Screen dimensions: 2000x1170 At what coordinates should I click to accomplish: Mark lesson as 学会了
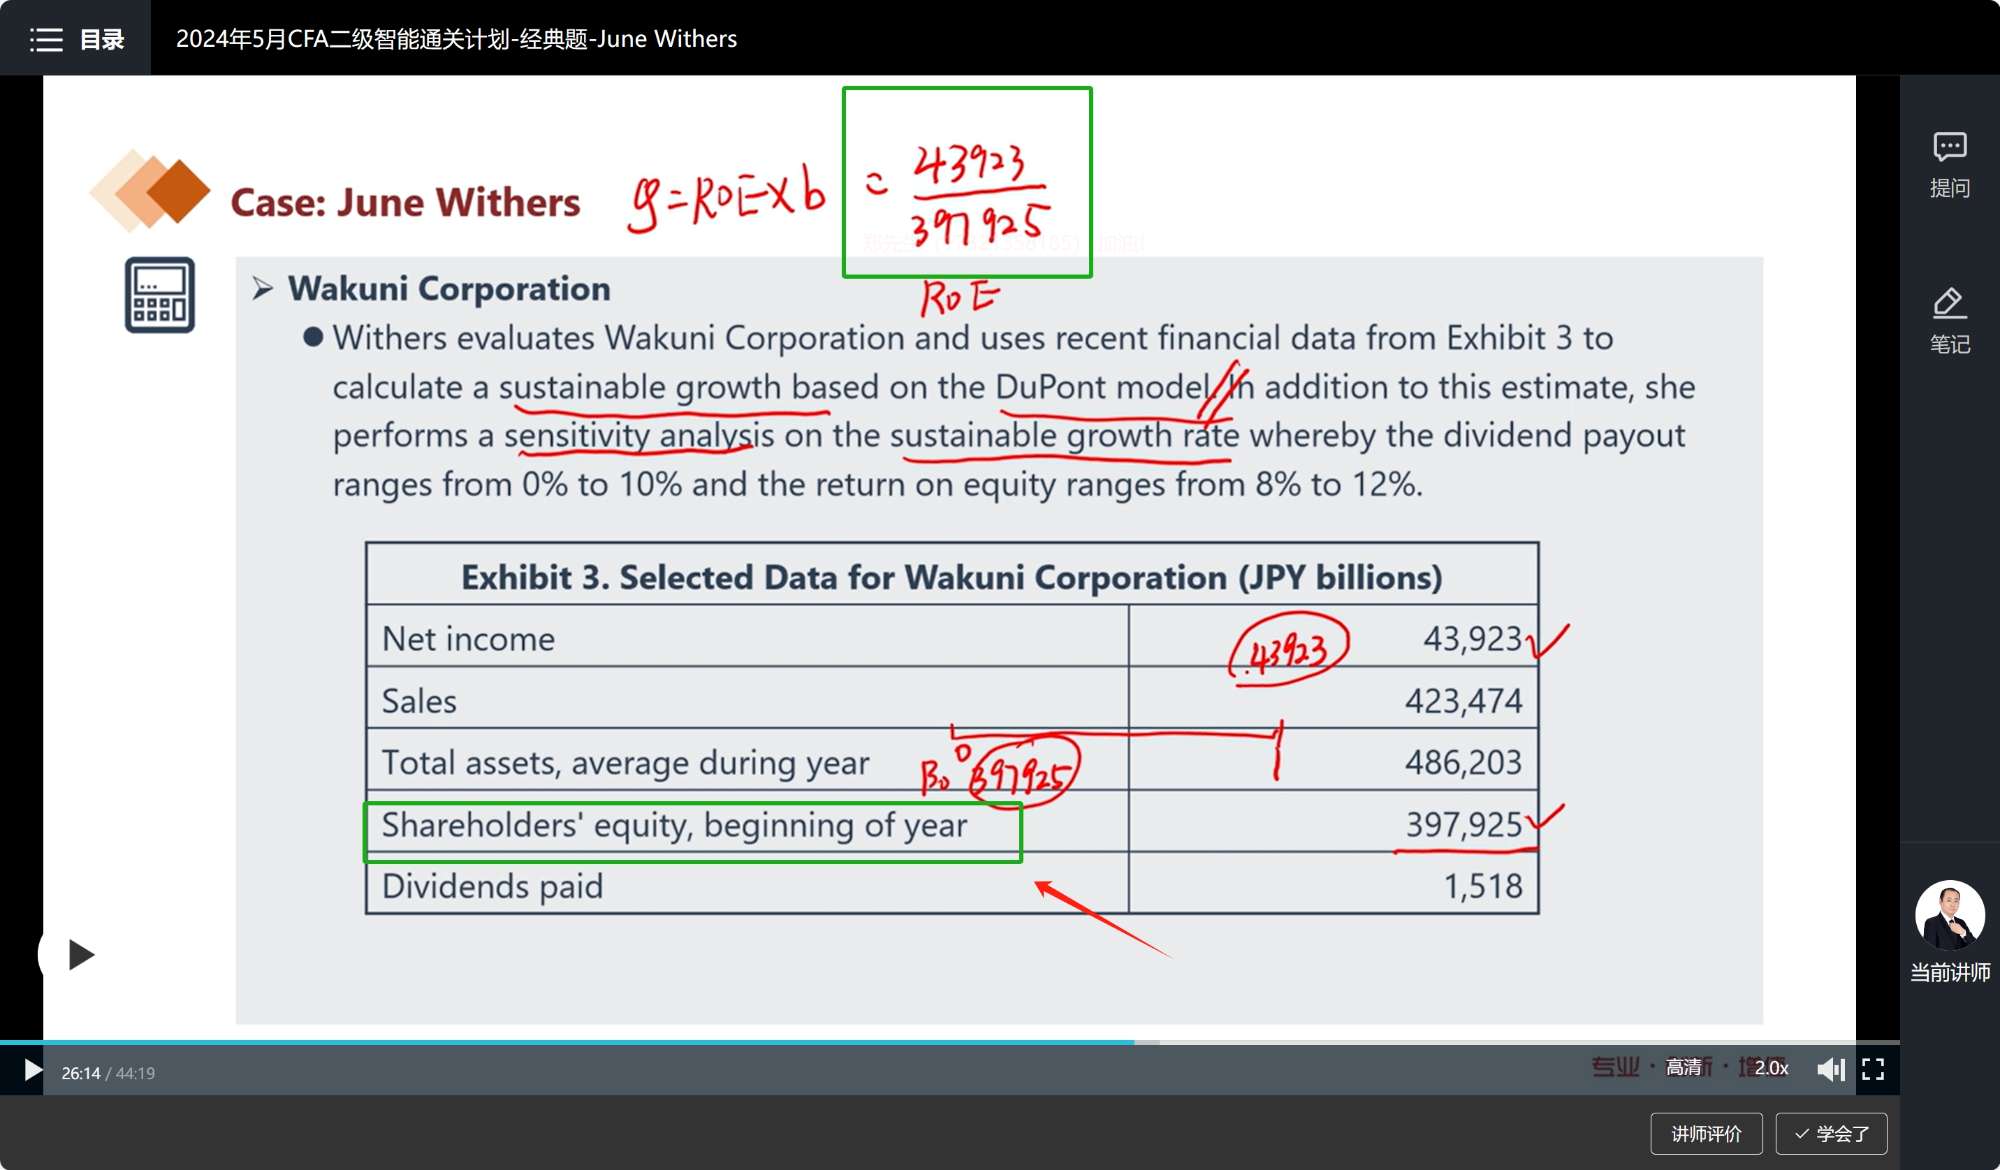(x=1831, y=1133)
